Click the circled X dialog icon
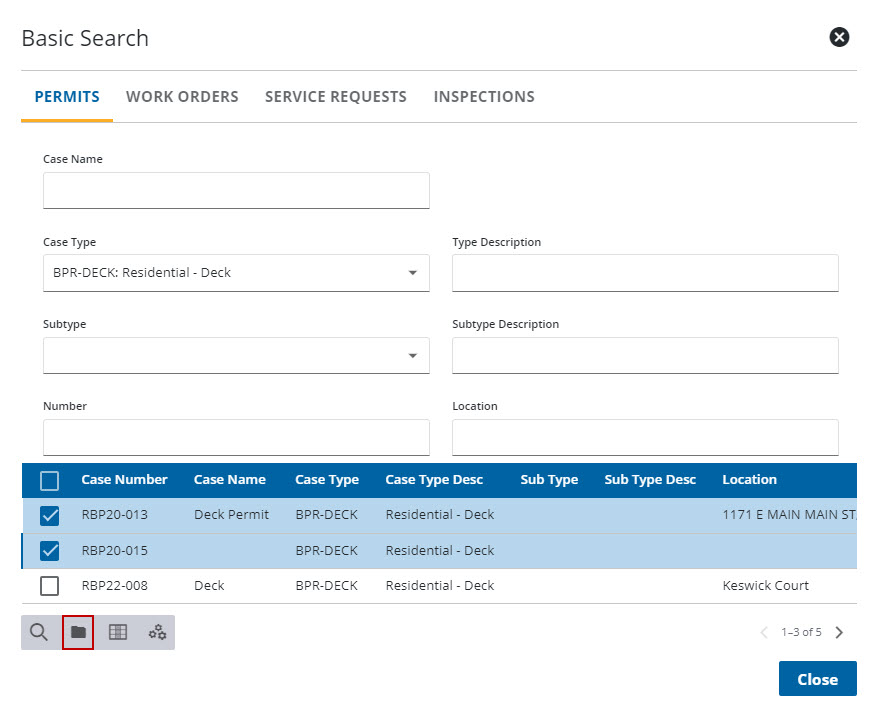The image size is (872, 704). [x=839, y=38]
